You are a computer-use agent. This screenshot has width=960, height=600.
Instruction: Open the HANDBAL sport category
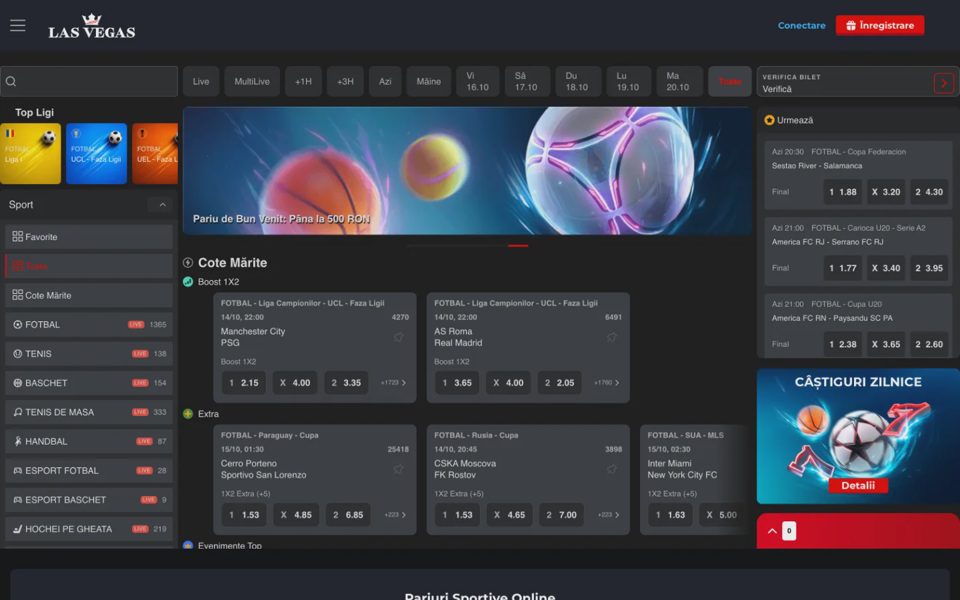(89, 441)
